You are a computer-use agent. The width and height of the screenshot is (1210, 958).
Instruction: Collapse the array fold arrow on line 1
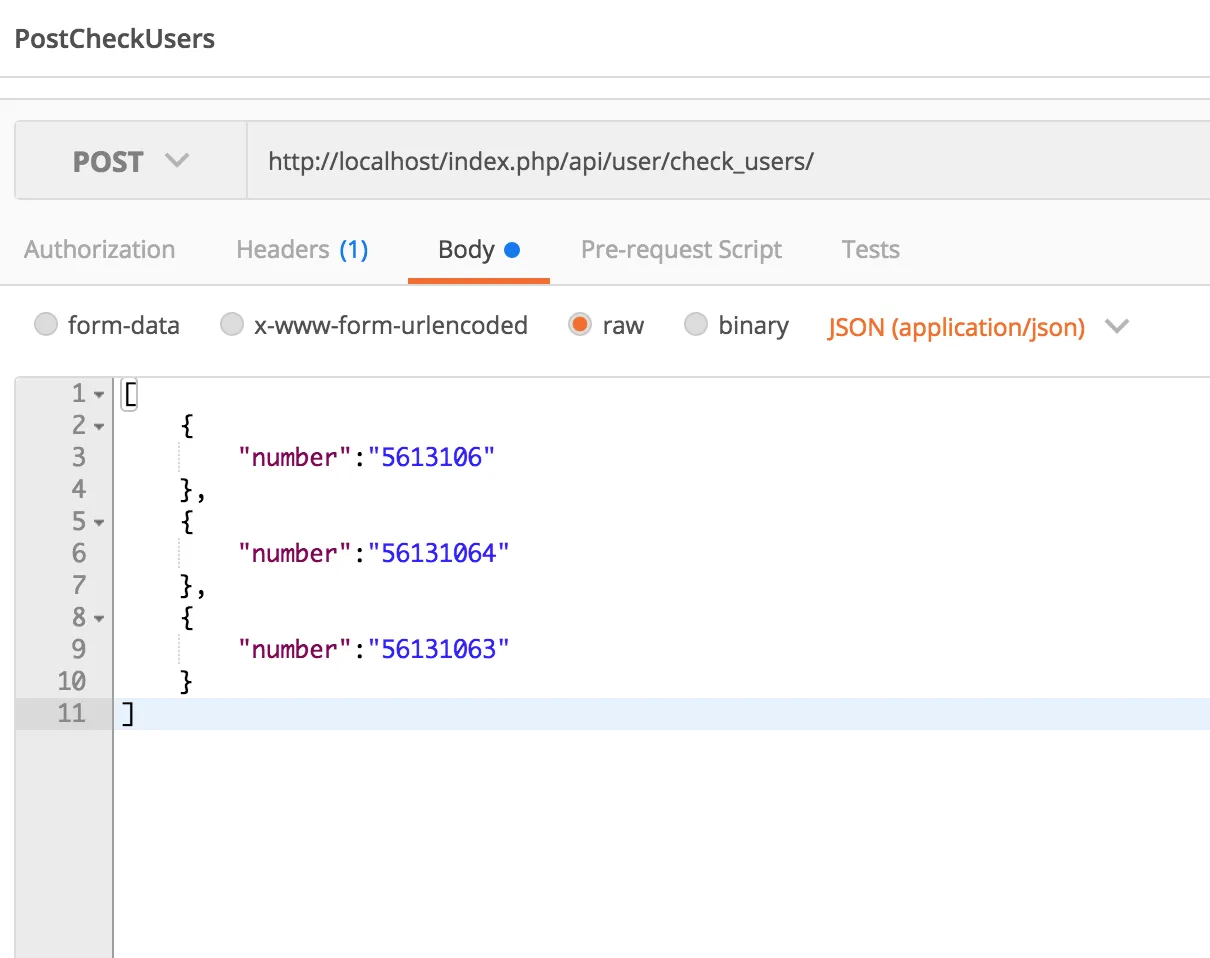(99, 395)
